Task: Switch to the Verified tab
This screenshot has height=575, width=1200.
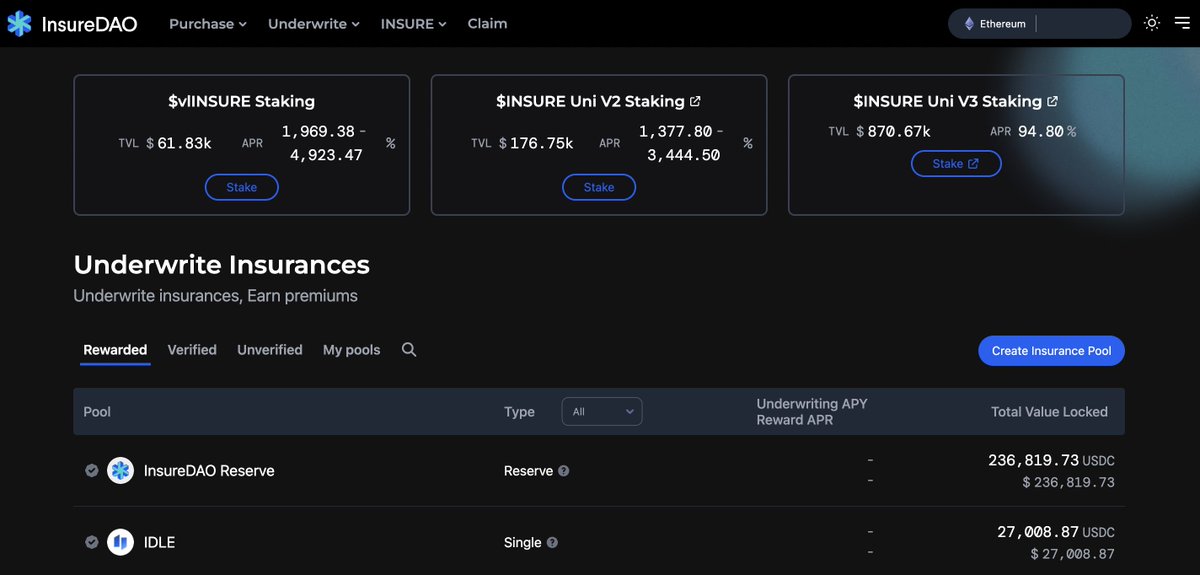Action: pyautogui.click(x=192, y=350)
